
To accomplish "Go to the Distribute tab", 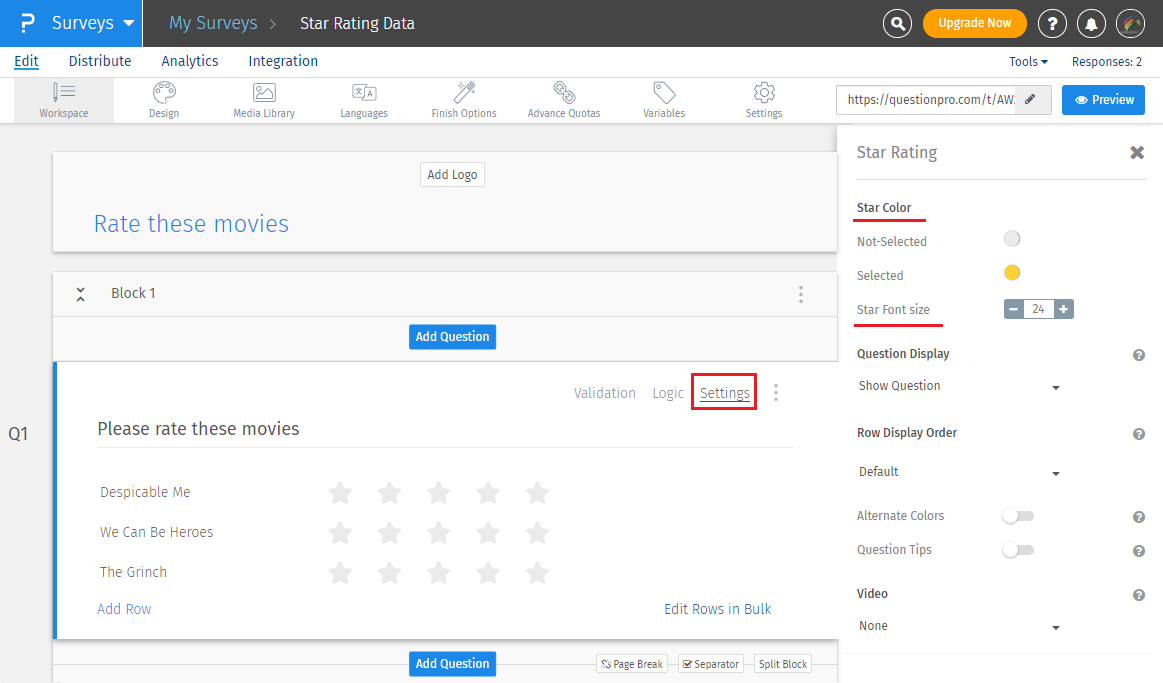I will 100,61.
